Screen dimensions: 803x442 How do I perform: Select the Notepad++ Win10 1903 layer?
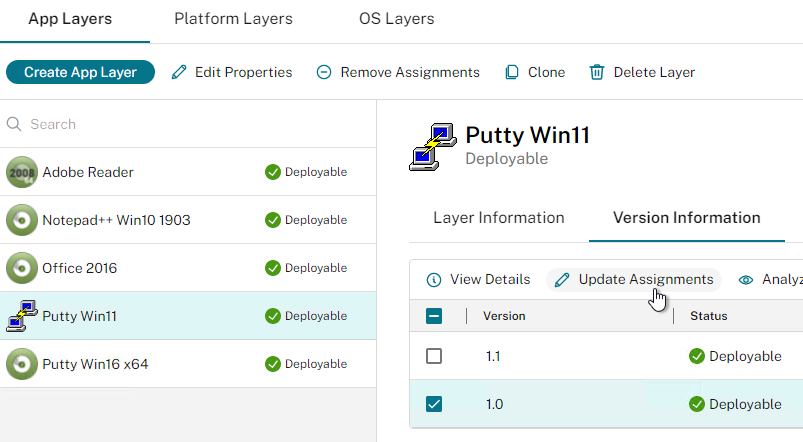[188, 220]
